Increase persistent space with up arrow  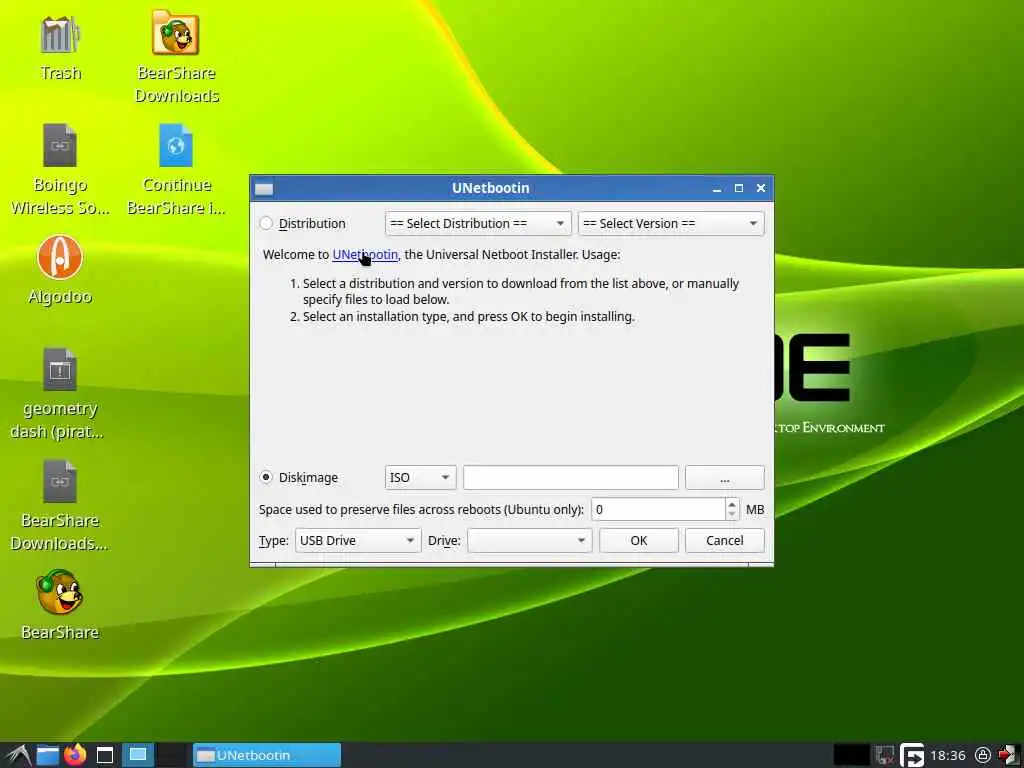pyautogui.click(x=732, y=504)
